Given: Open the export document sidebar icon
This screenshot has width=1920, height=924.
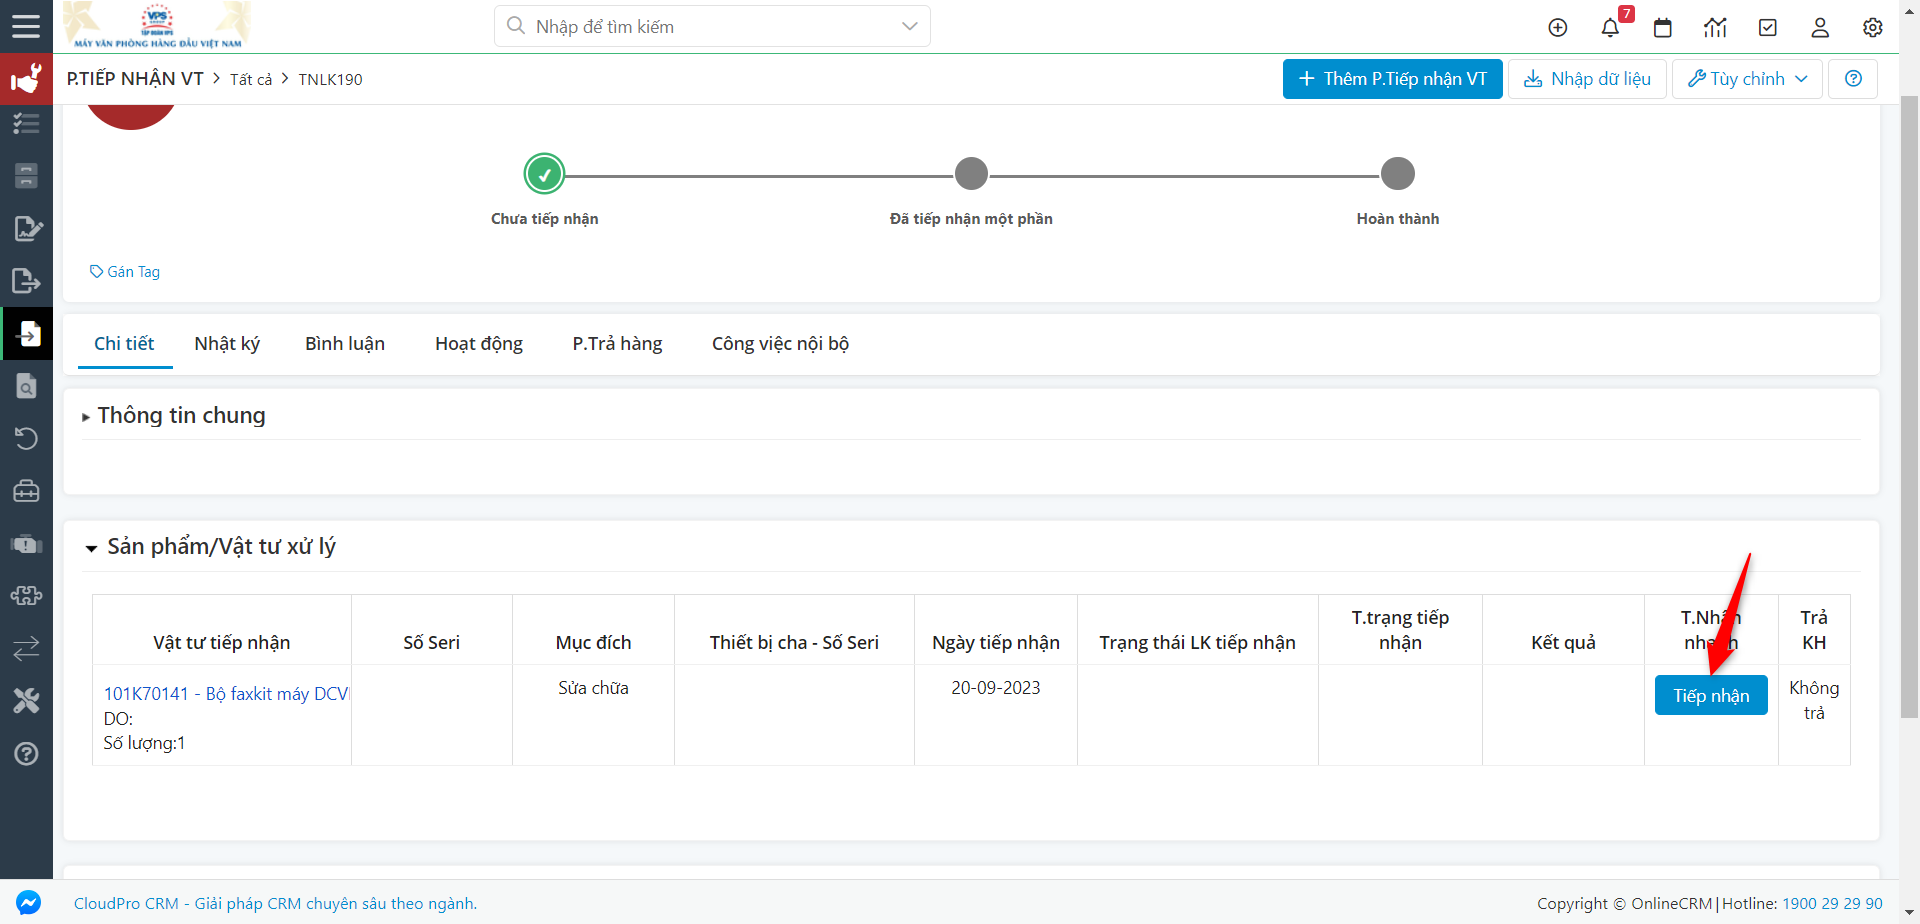Looking at the screenshot, I should tap(26, 281).
